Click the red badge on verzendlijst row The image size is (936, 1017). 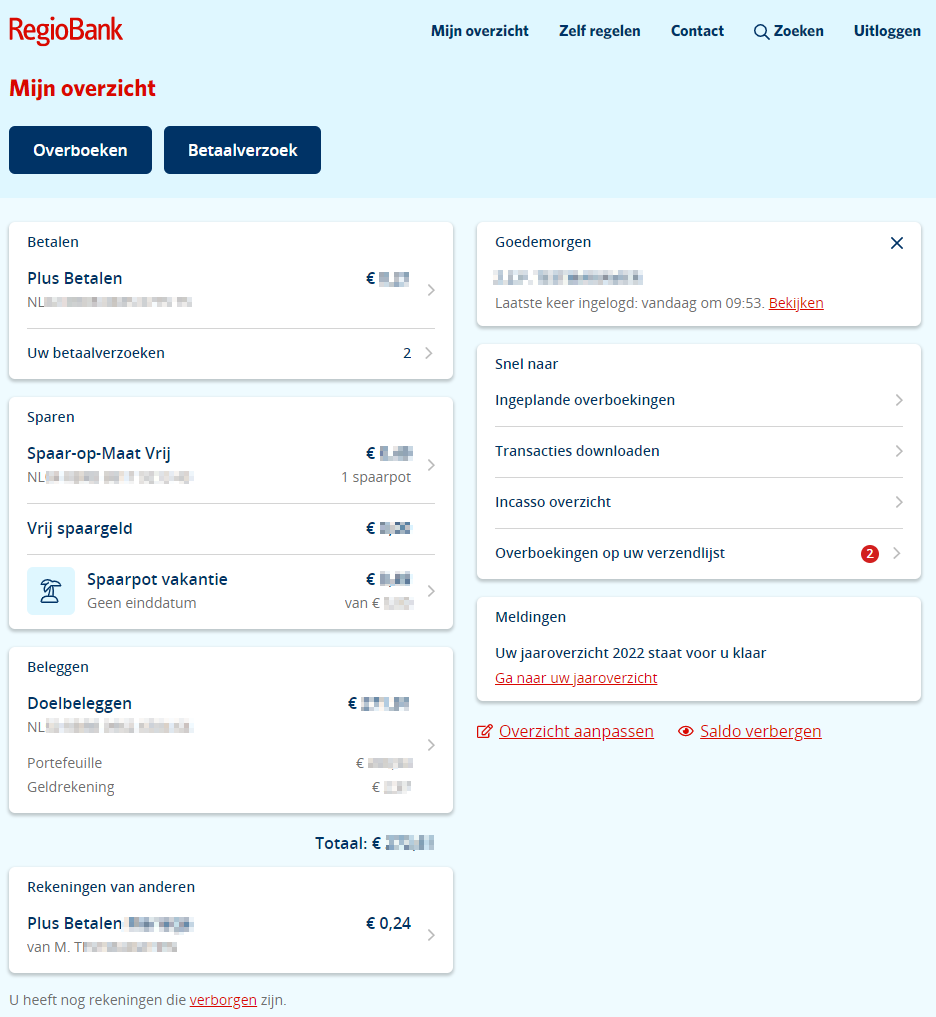869,554
